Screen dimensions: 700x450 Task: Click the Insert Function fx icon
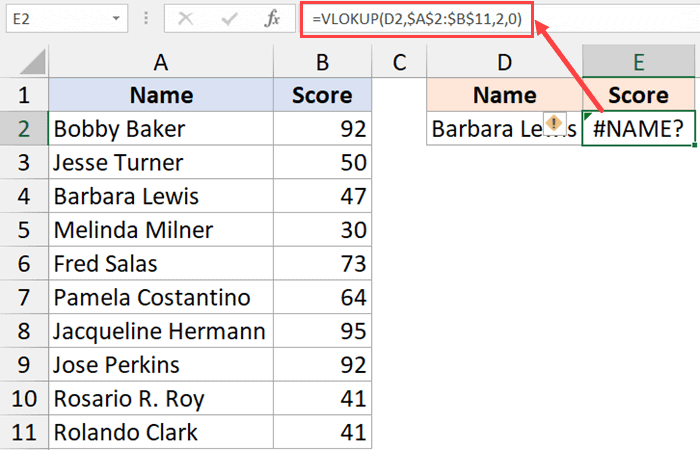271,19
